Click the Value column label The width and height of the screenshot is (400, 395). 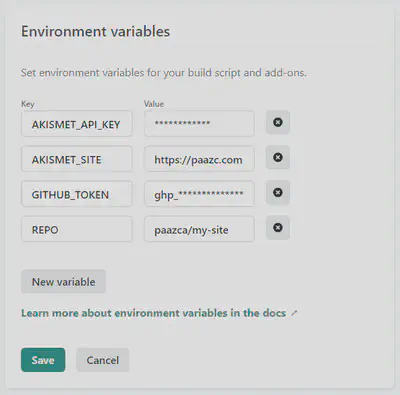(154, 104)
